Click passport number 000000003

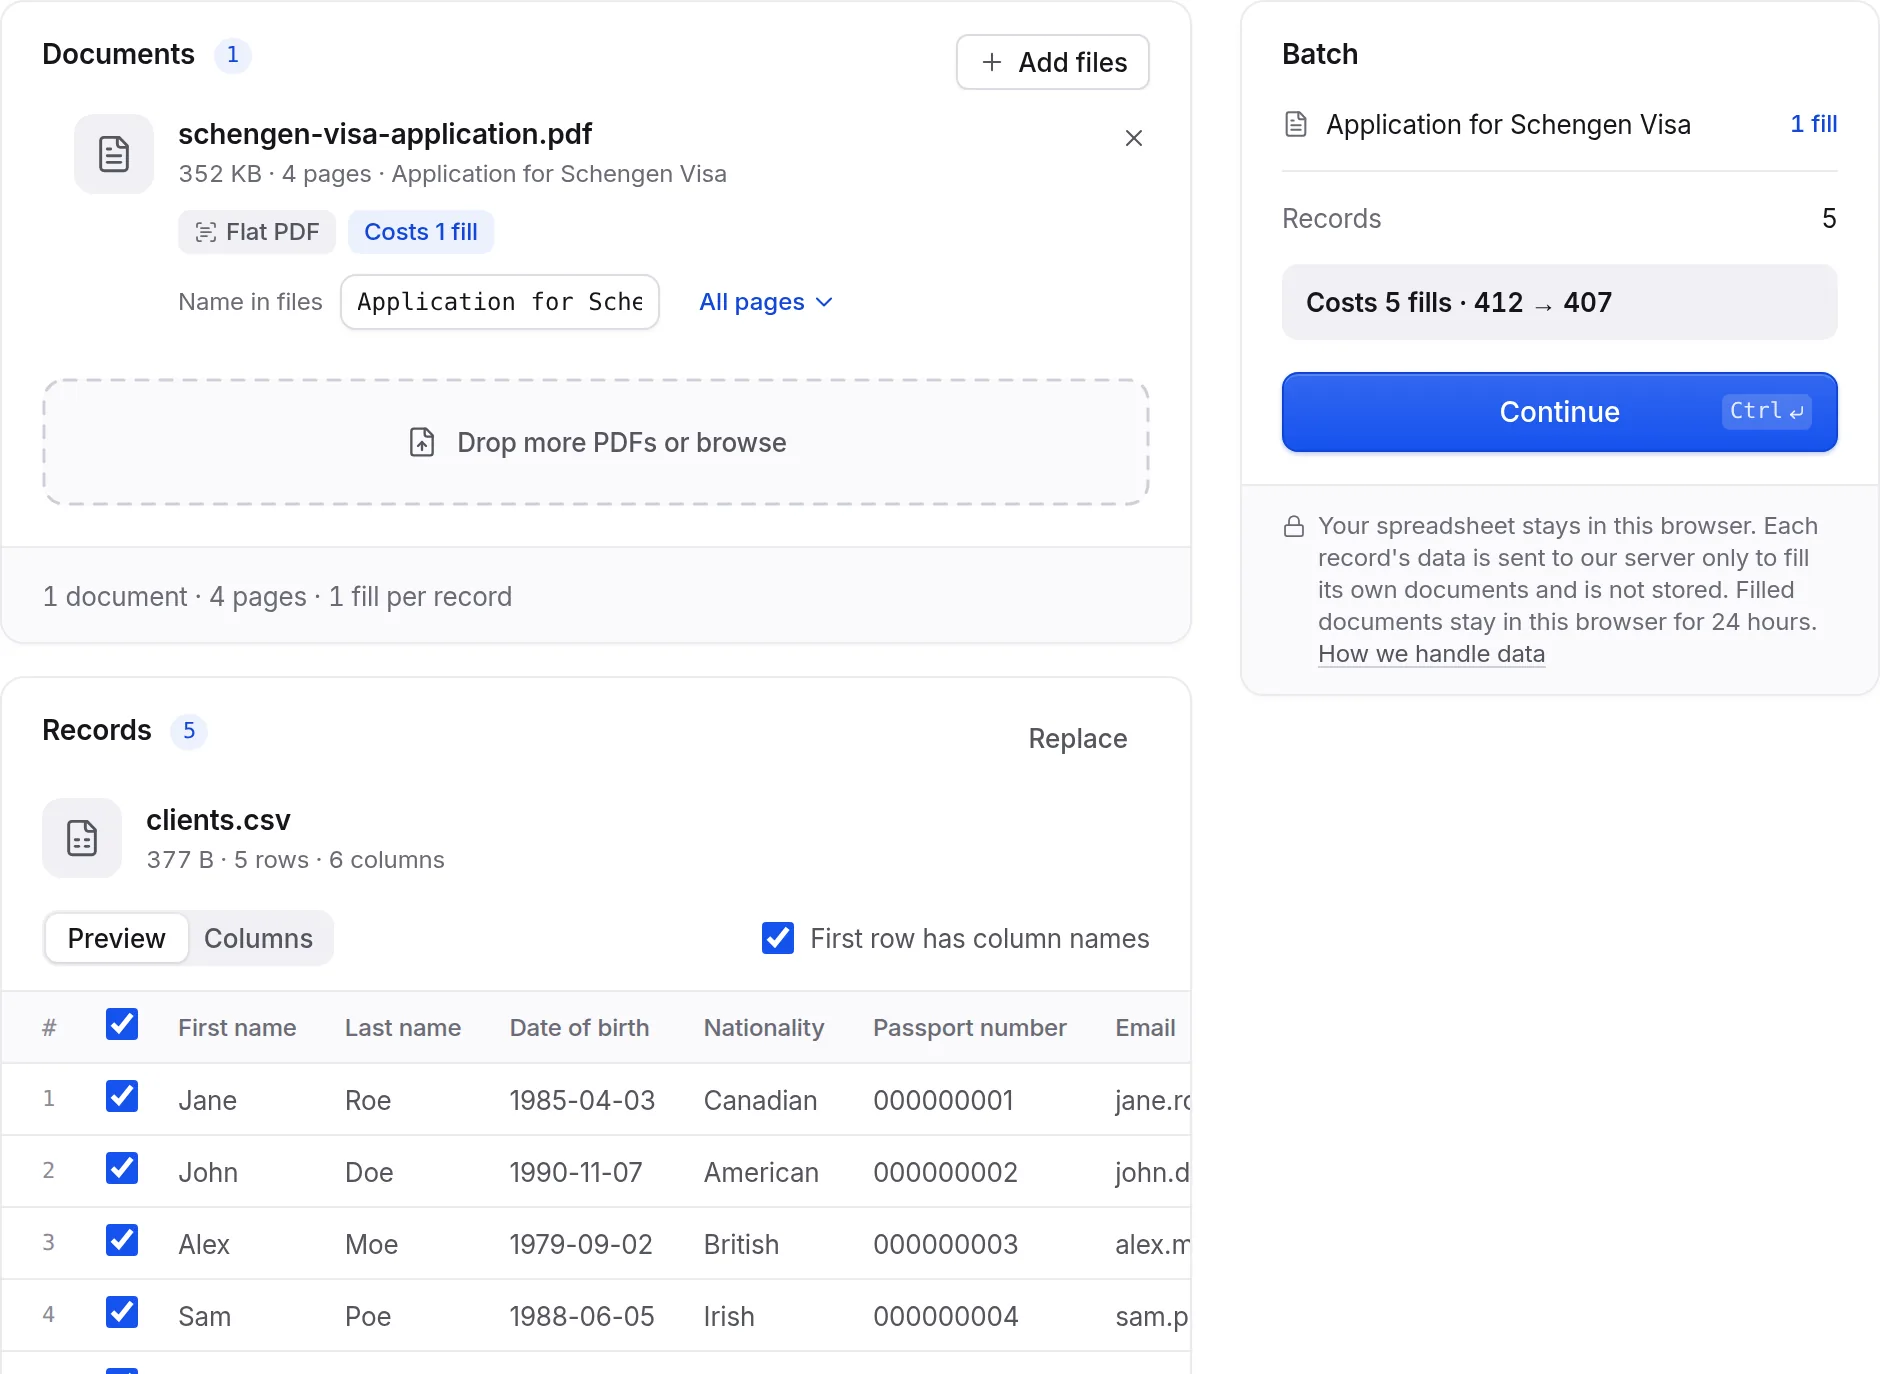(946, 1244)
